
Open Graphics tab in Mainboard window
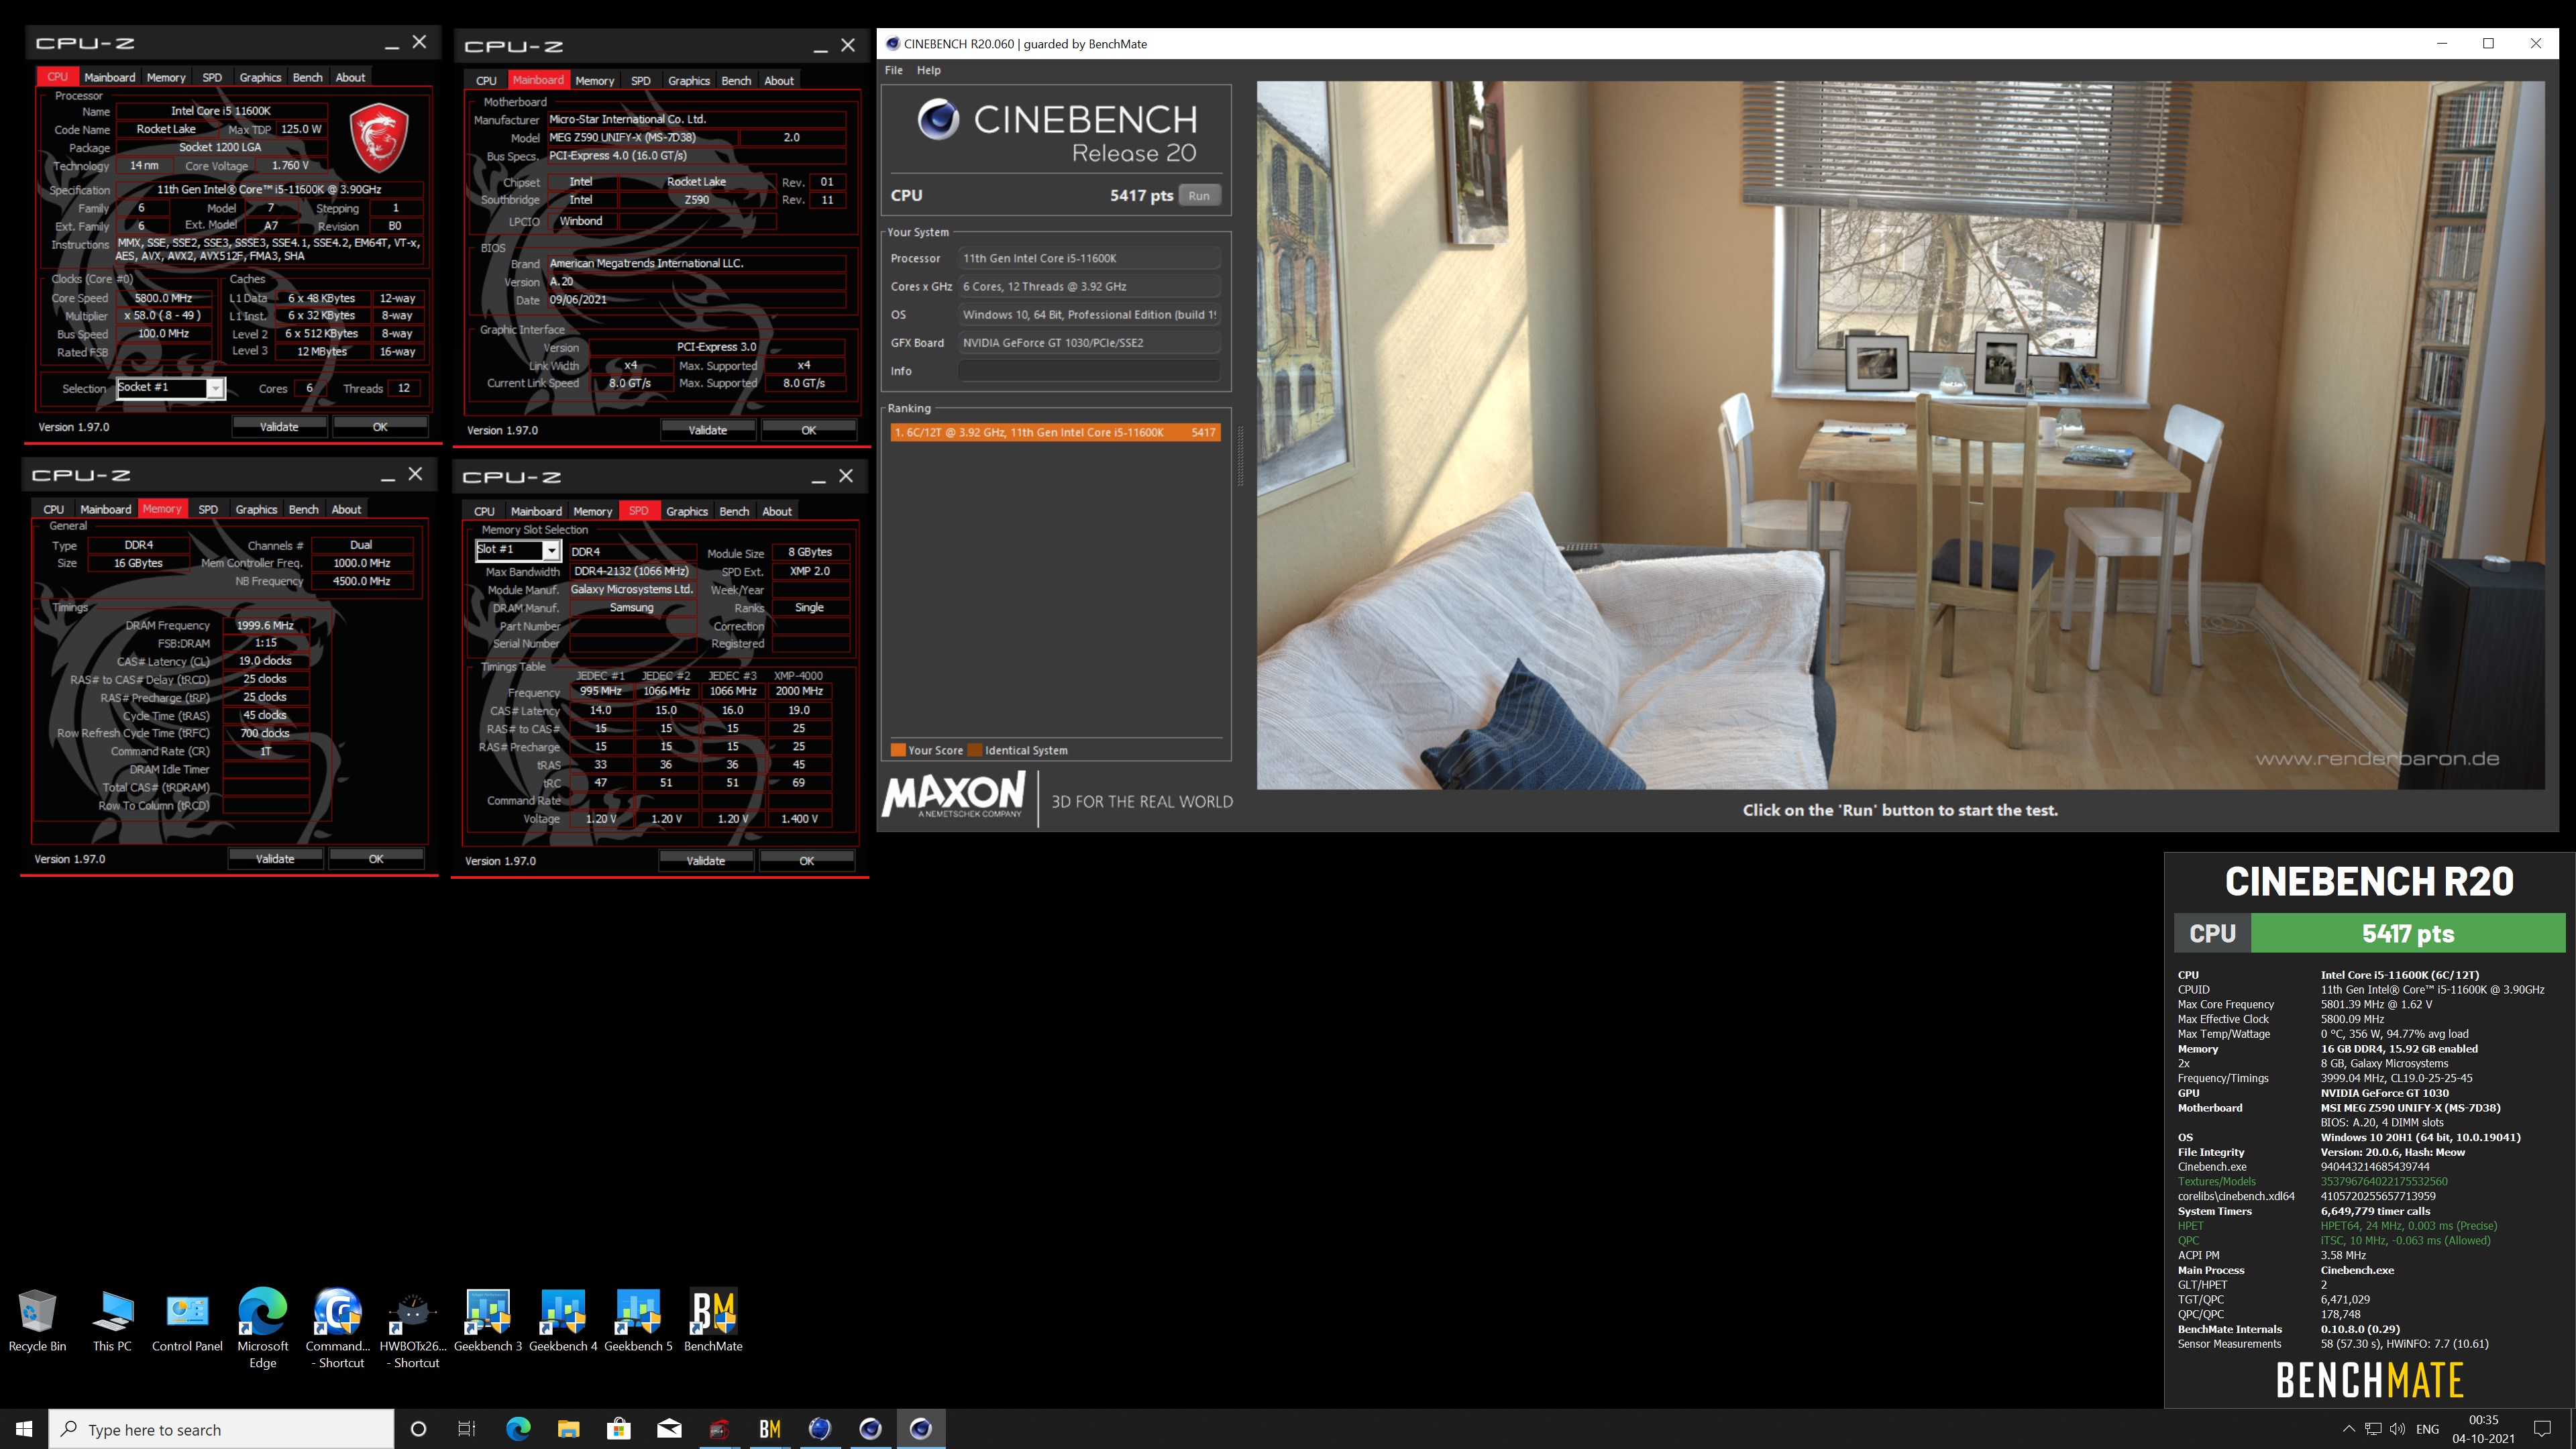tap(688, 80)
